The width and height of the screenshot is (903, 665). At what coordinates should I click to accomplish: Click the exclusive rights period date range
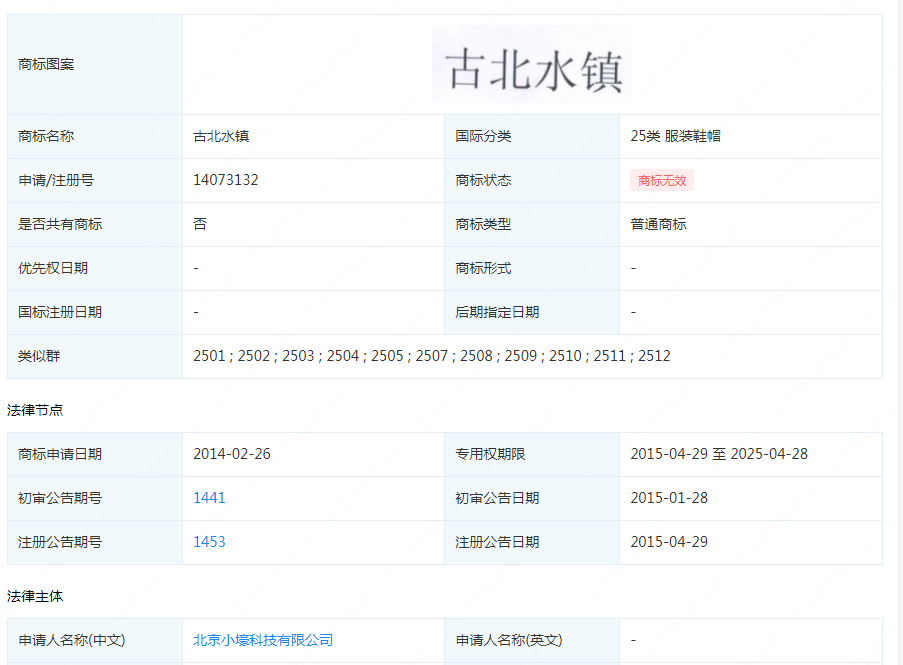click(x=718, y=454)
